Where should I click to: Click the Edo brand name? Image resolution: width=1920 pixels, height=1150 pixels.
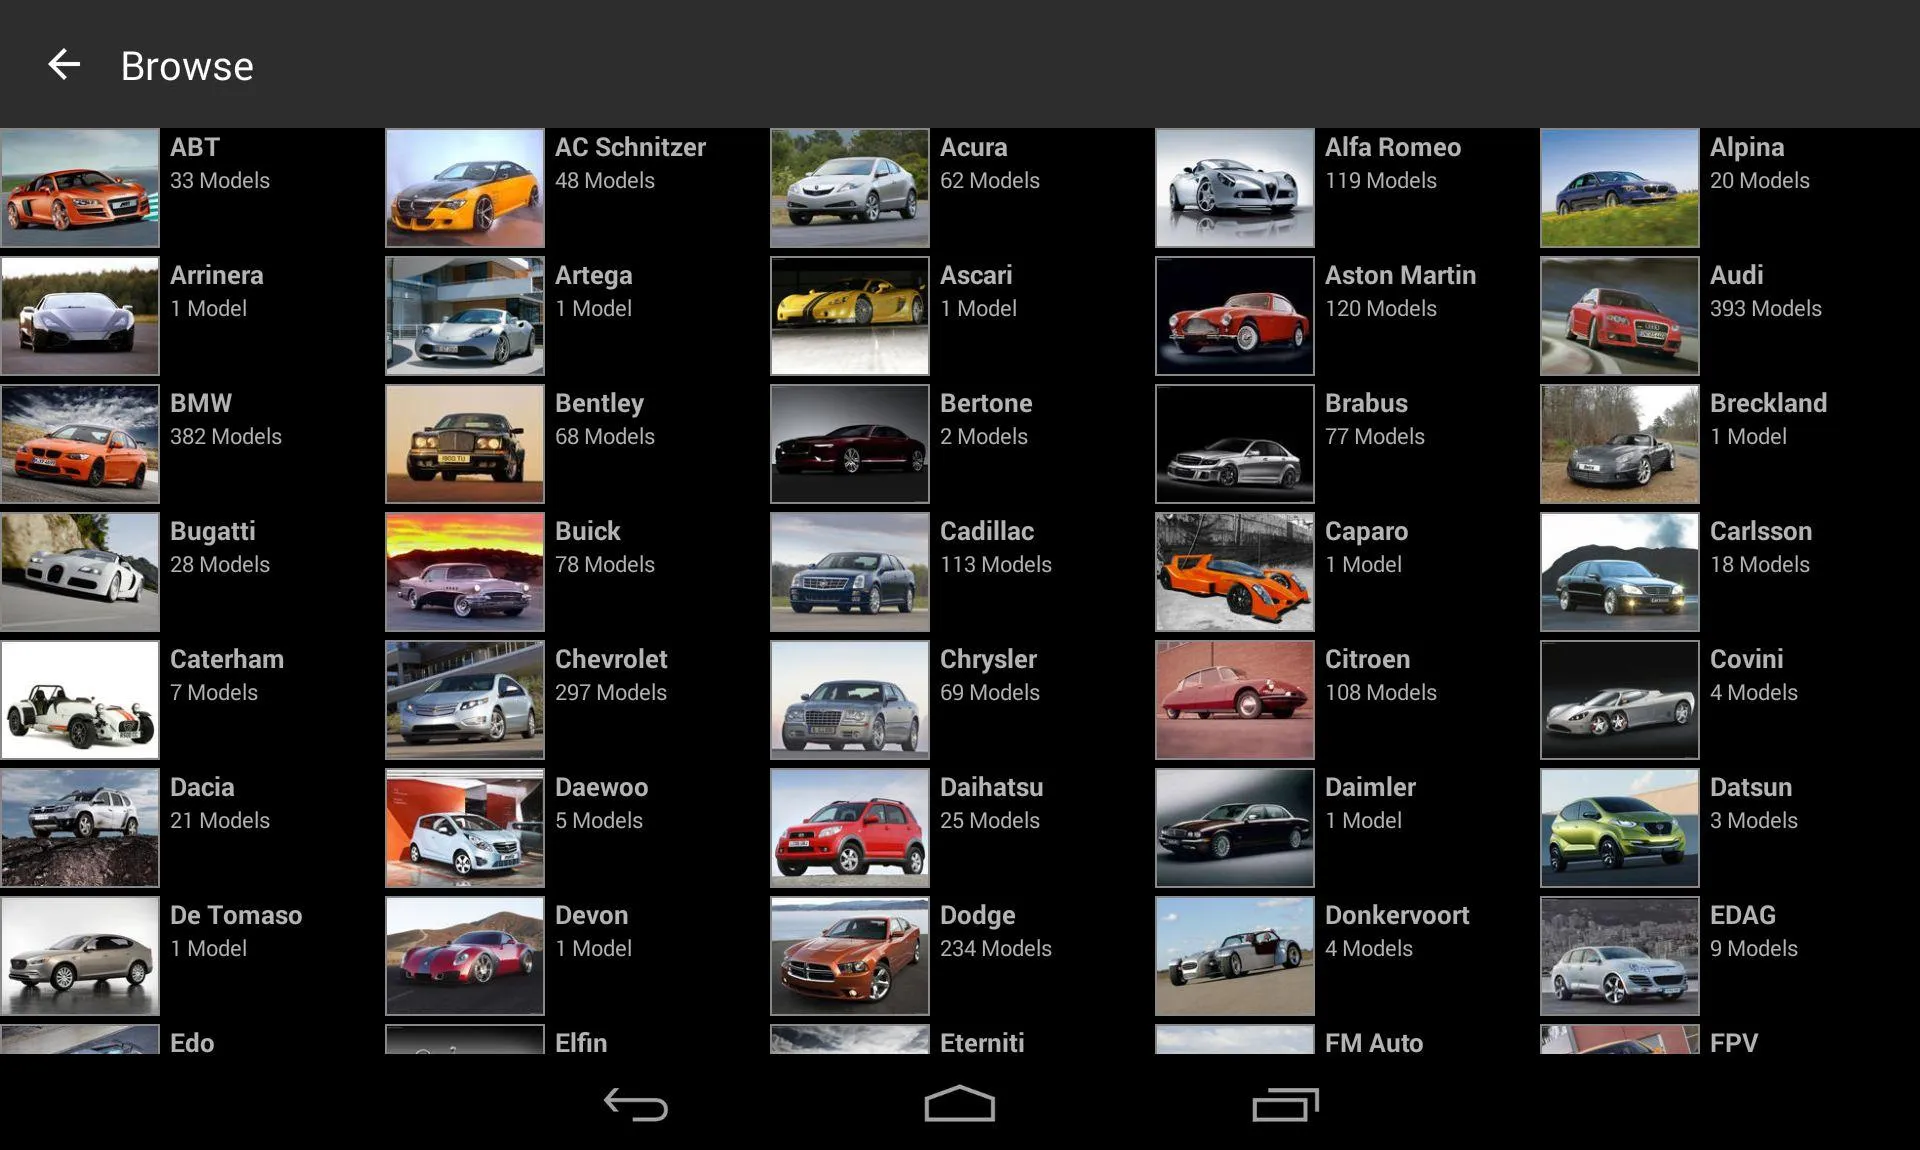[x=192, y=1042]
